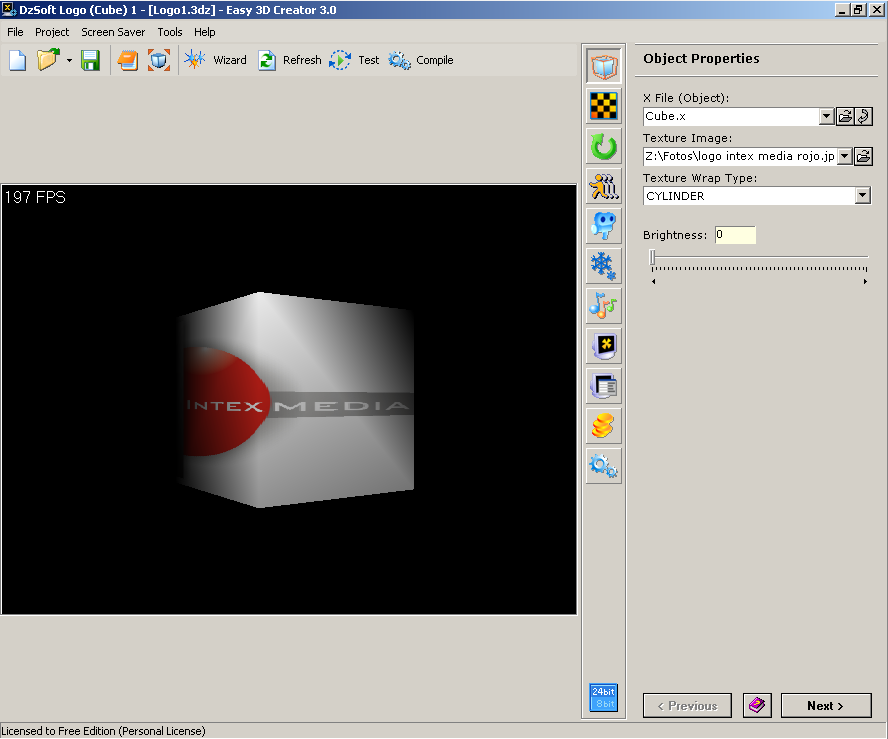Click the left arrow under Brightness slider
This screenshot has height=739, width=888.
pyautogui.click(x=654, y=281)
